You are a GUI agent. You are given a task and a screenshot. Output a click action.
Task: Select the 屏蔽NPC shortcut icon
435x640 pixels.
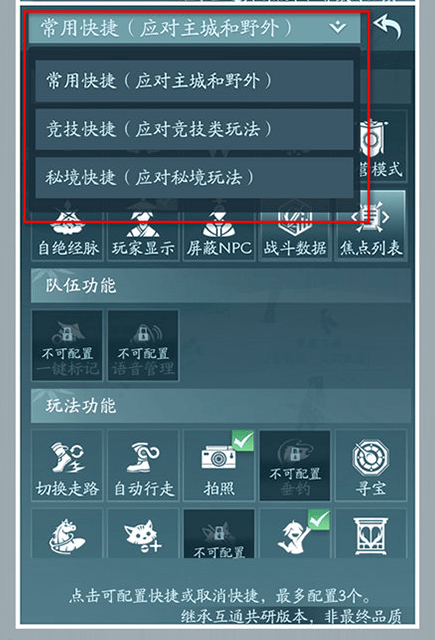point(219,231)
